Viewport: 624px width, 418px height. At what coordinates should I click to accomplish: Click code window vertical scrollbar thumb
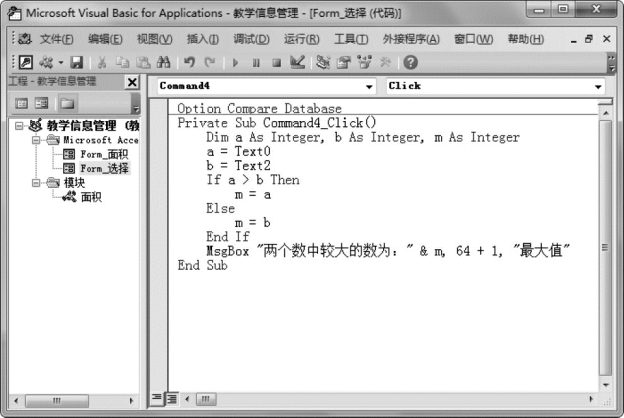click(606, 248)
